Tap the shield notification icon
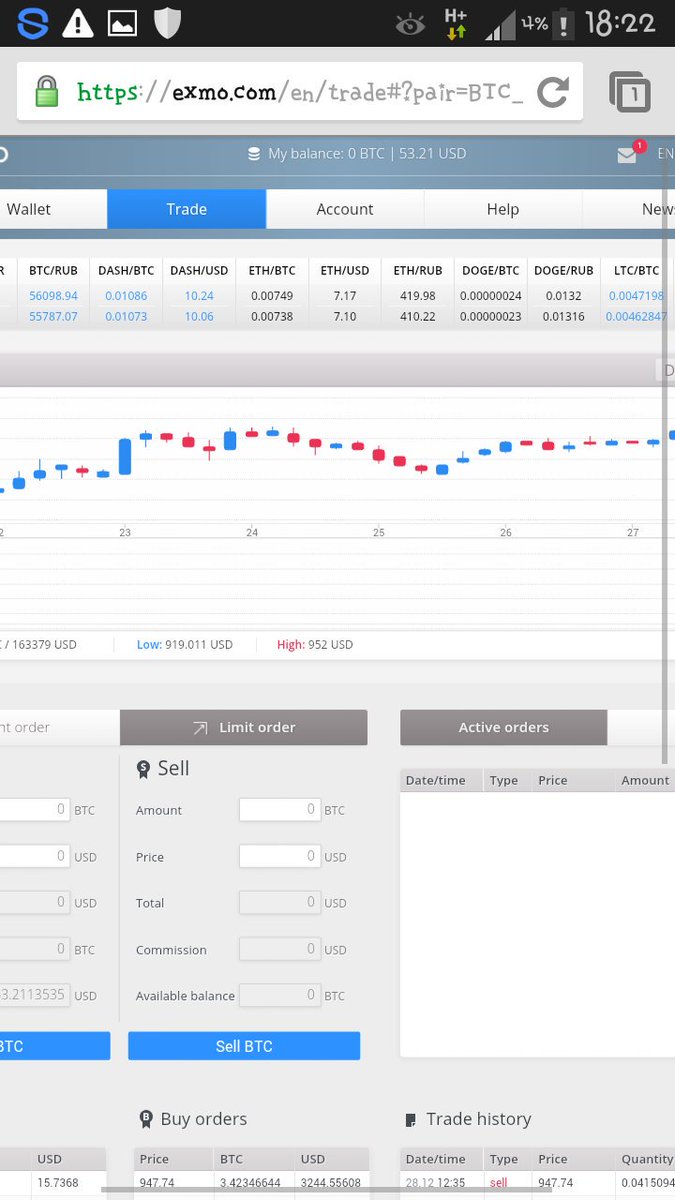675x1200 pixels. point(167,23)
